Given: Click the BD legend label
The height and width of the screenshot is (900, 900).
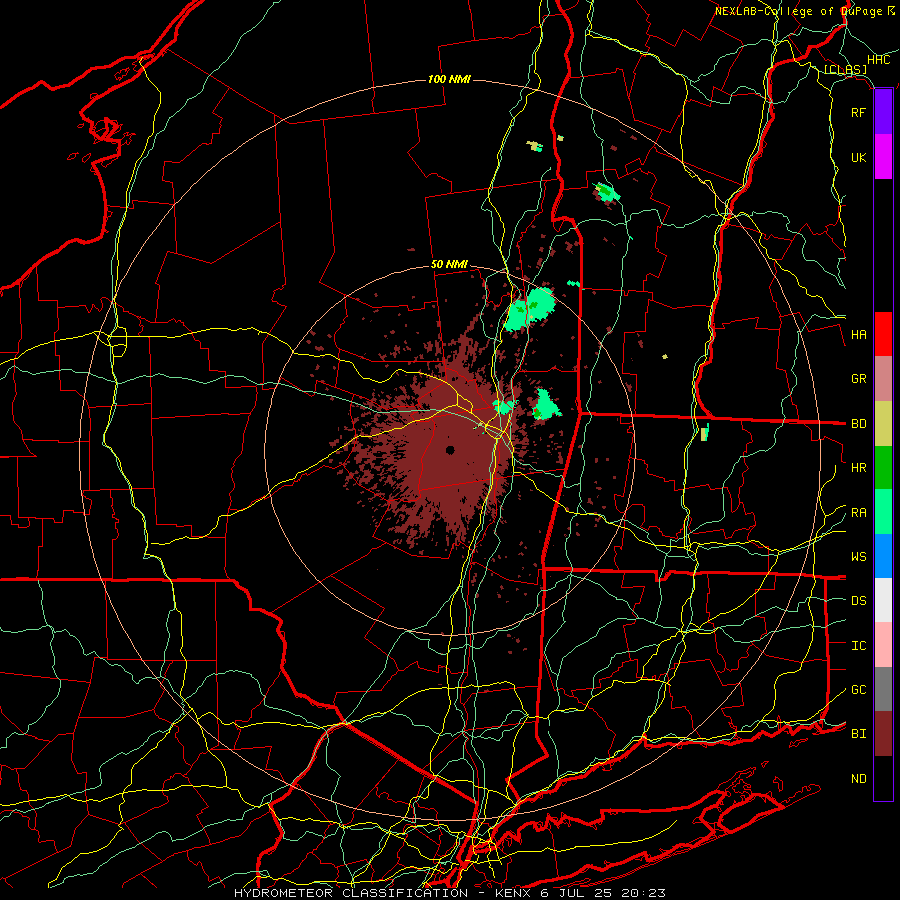Looking at the screenshot, I should [x=858, y=424].
